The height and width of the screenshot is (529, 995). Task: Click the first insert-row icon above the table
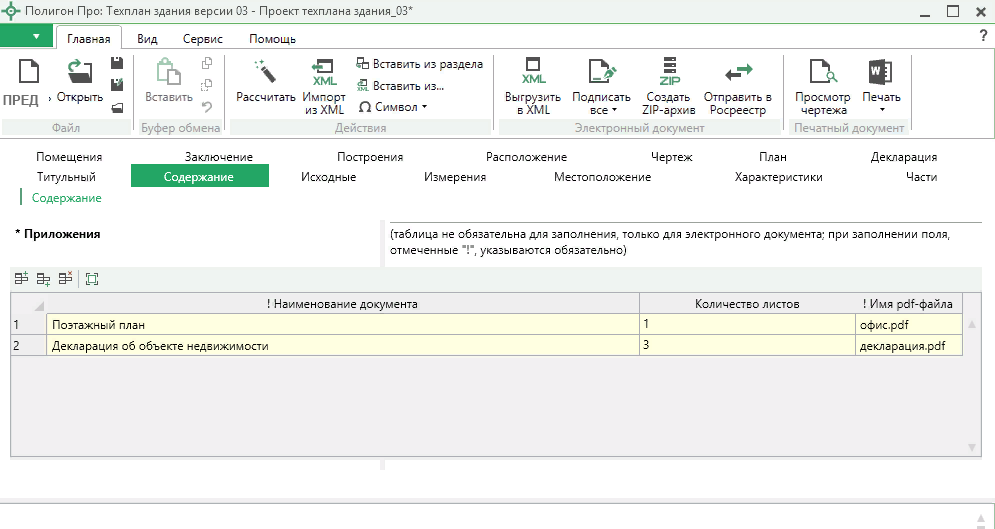(x=22, y=279)
